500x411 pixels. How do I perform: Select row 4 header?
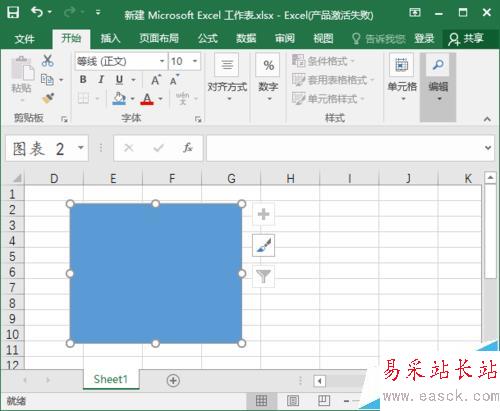tap(12, 241)
